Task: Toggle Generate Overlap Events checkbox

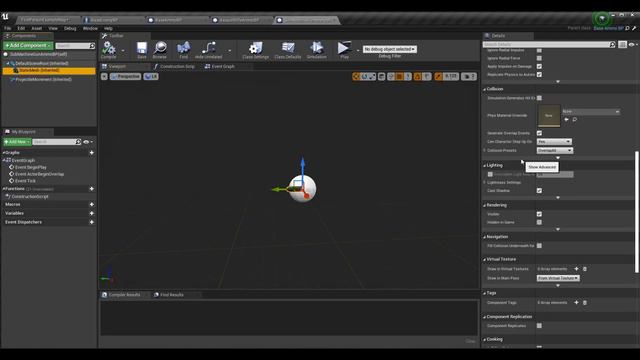Action: point(539,133)
